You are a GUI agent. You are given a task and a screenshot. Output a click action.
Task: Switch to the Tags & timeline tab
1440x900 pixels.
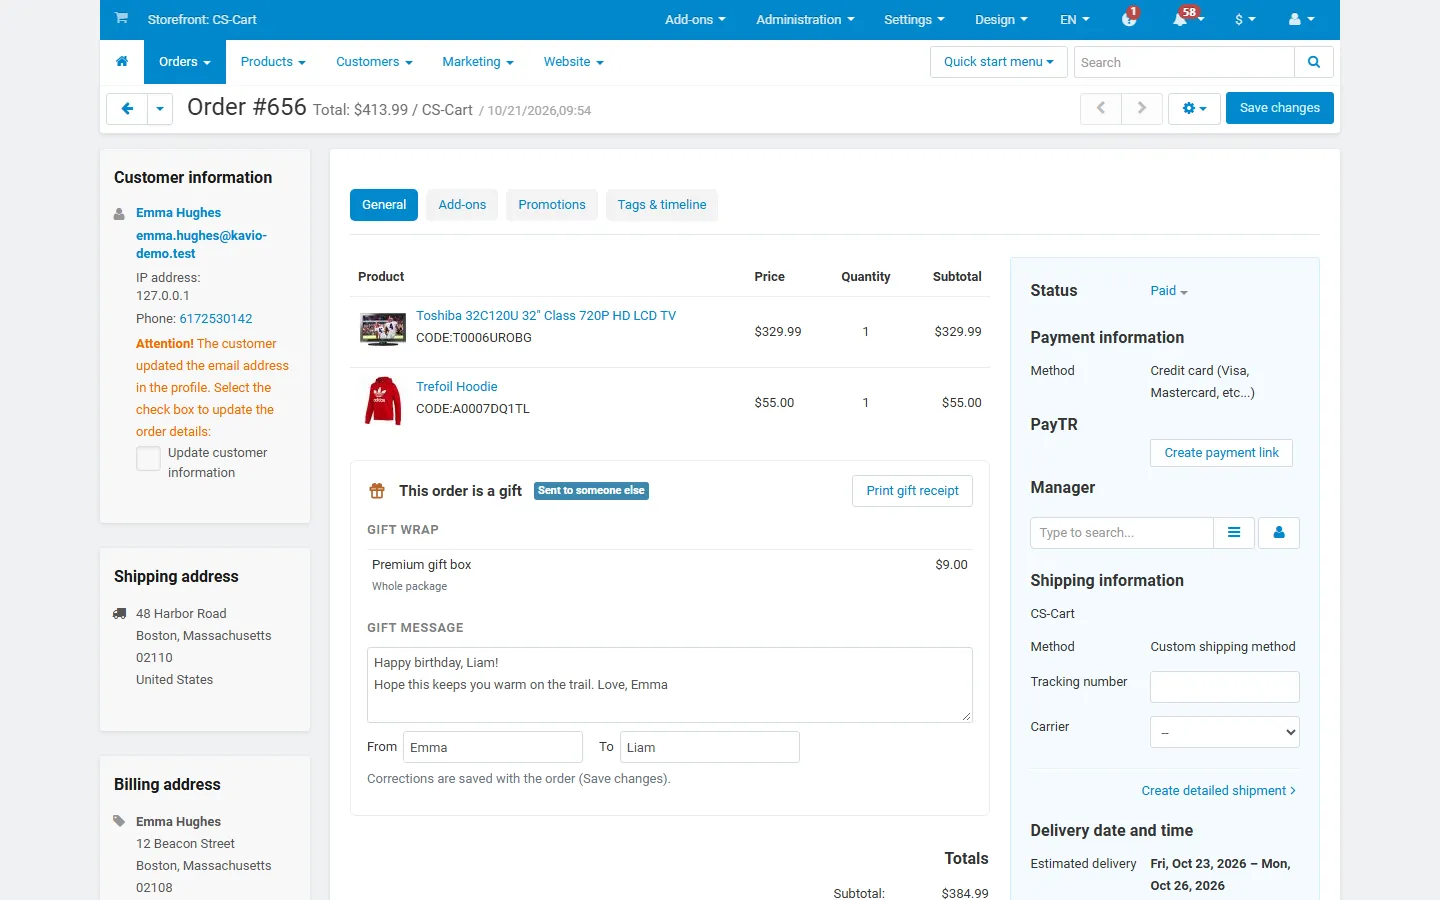(x=662, y=205)
